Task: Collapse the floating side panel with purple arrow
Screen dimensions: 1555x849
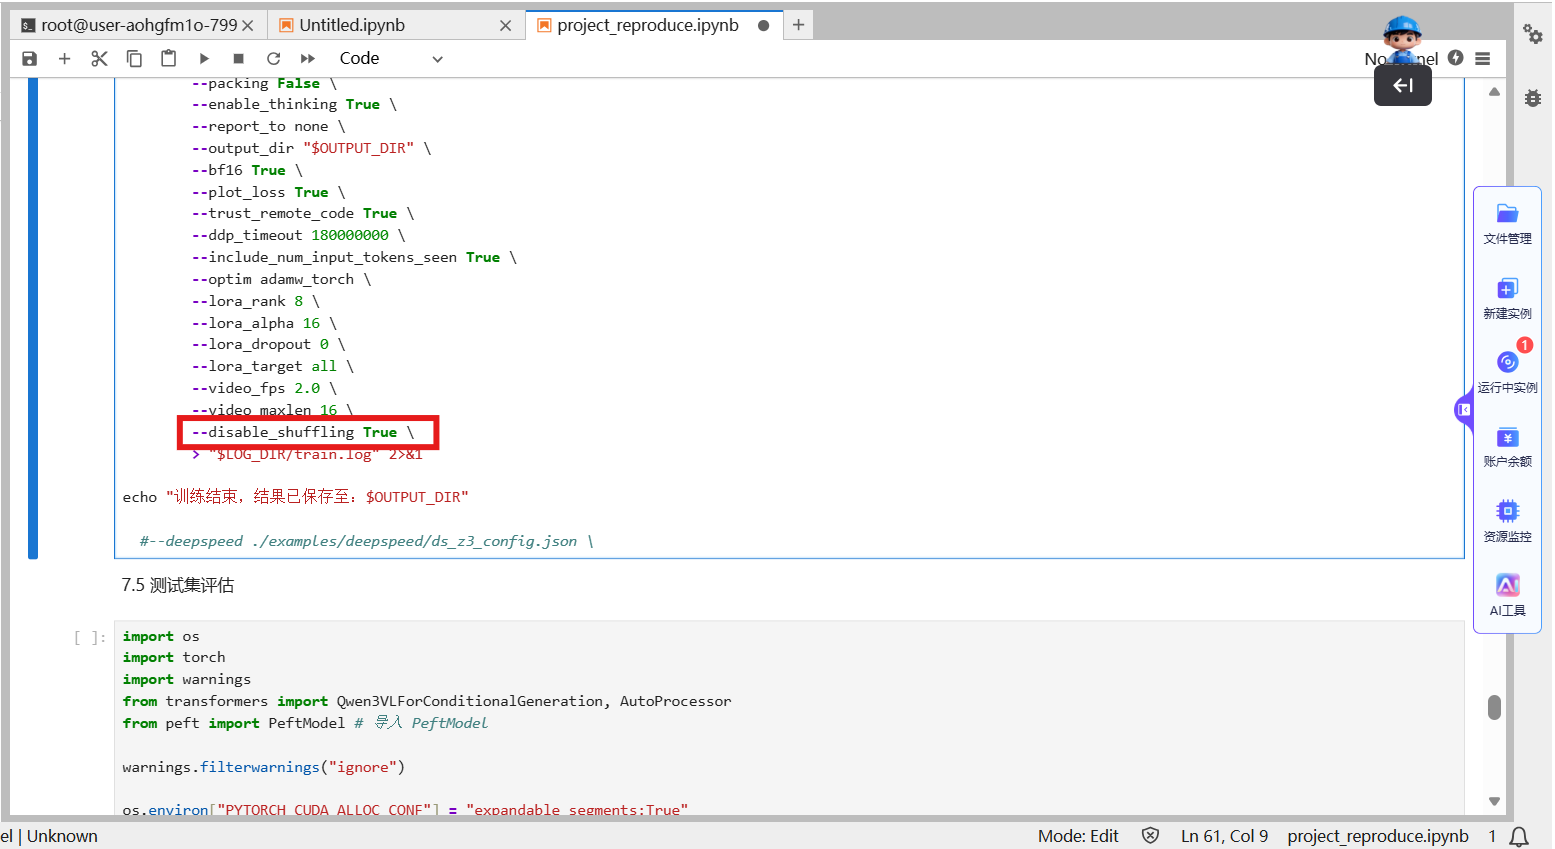Action: point(1464,410)
